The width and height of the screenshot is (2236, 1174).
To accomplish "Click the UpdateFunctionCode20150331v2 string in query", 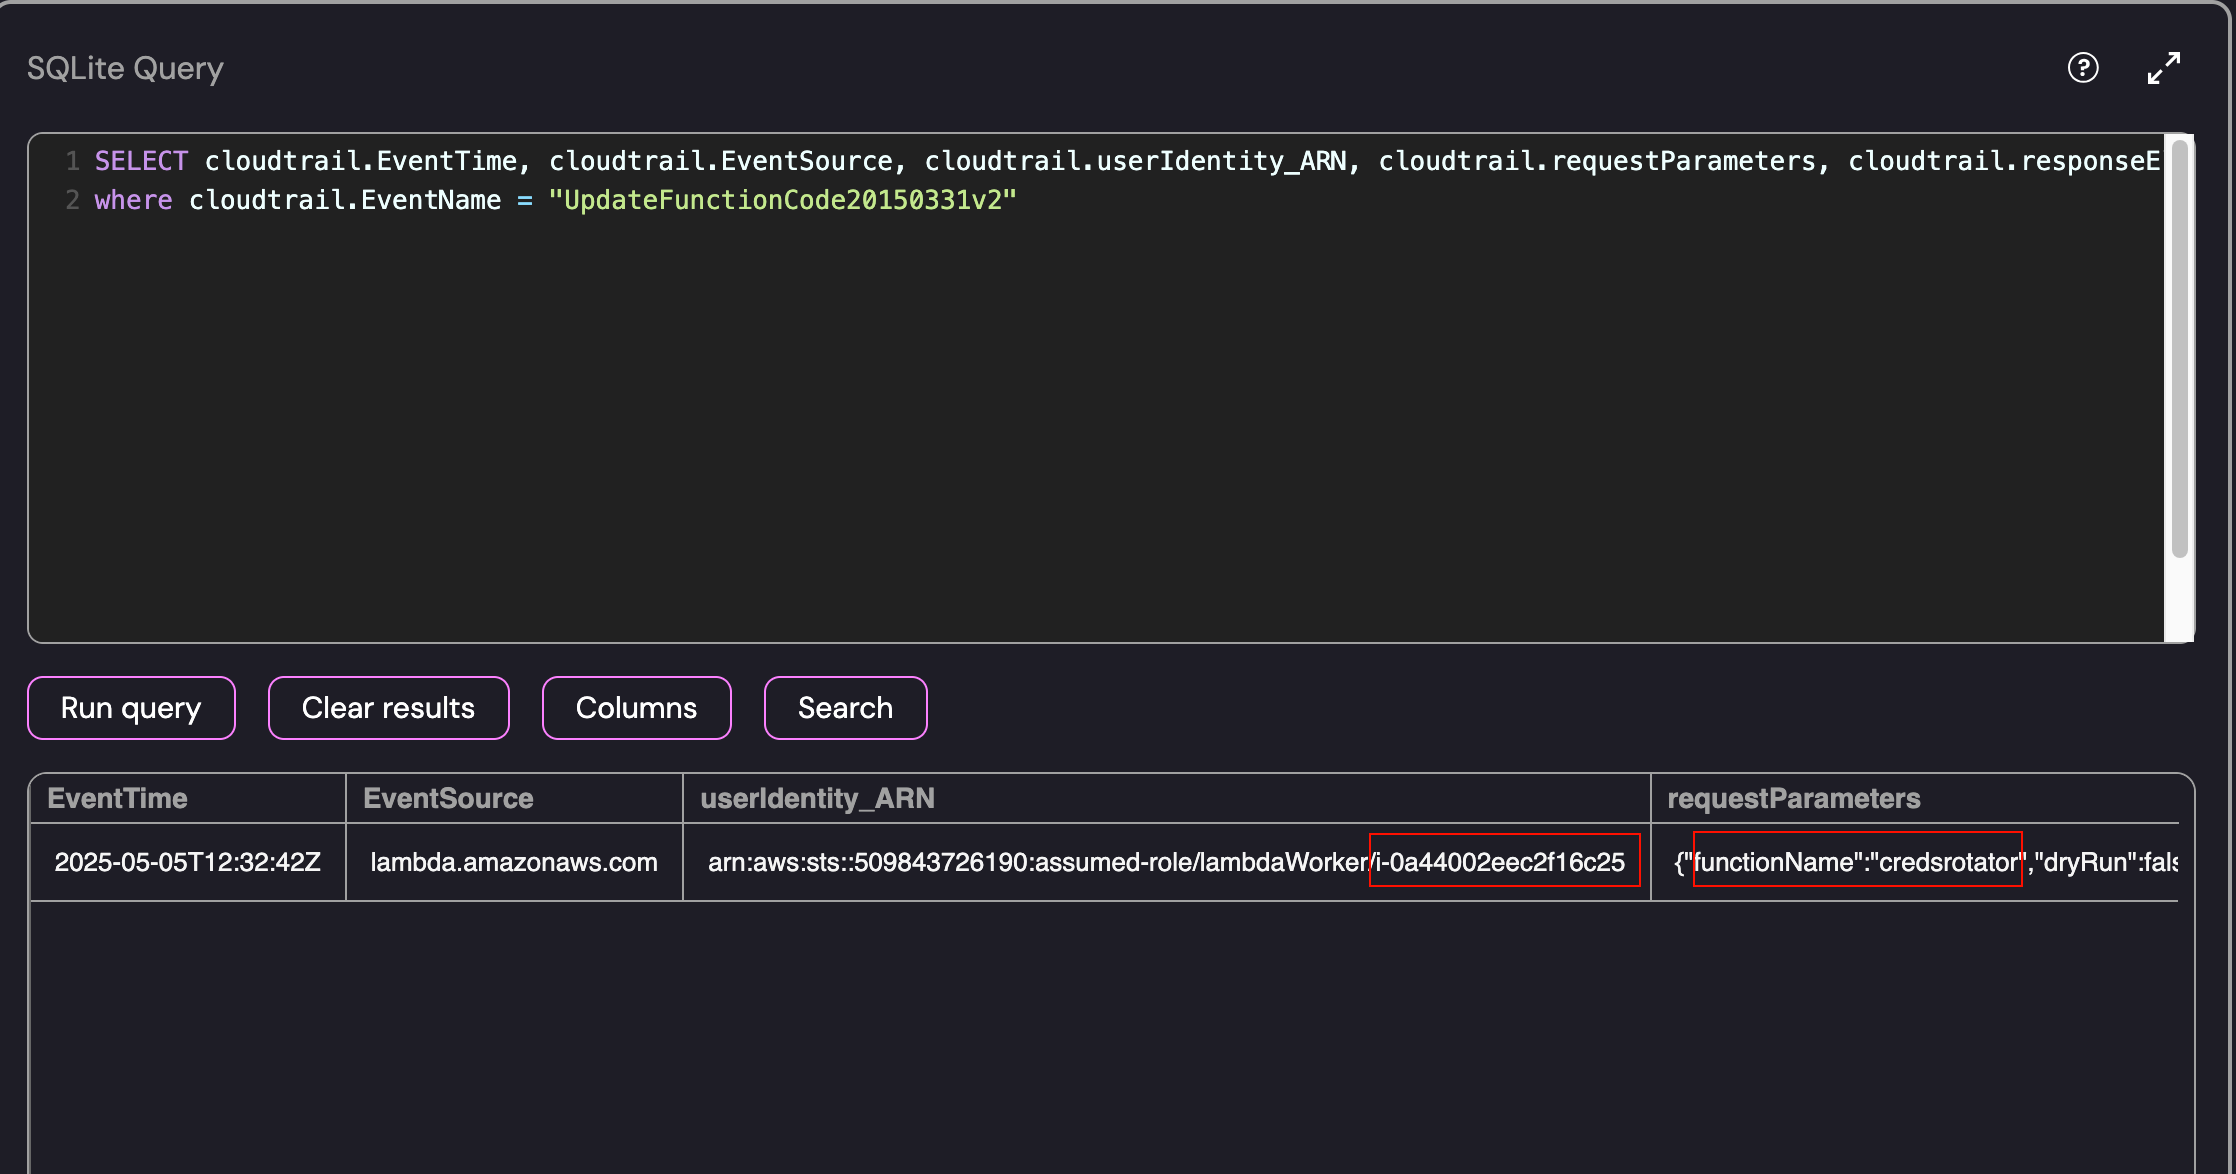I will (782, 200).
